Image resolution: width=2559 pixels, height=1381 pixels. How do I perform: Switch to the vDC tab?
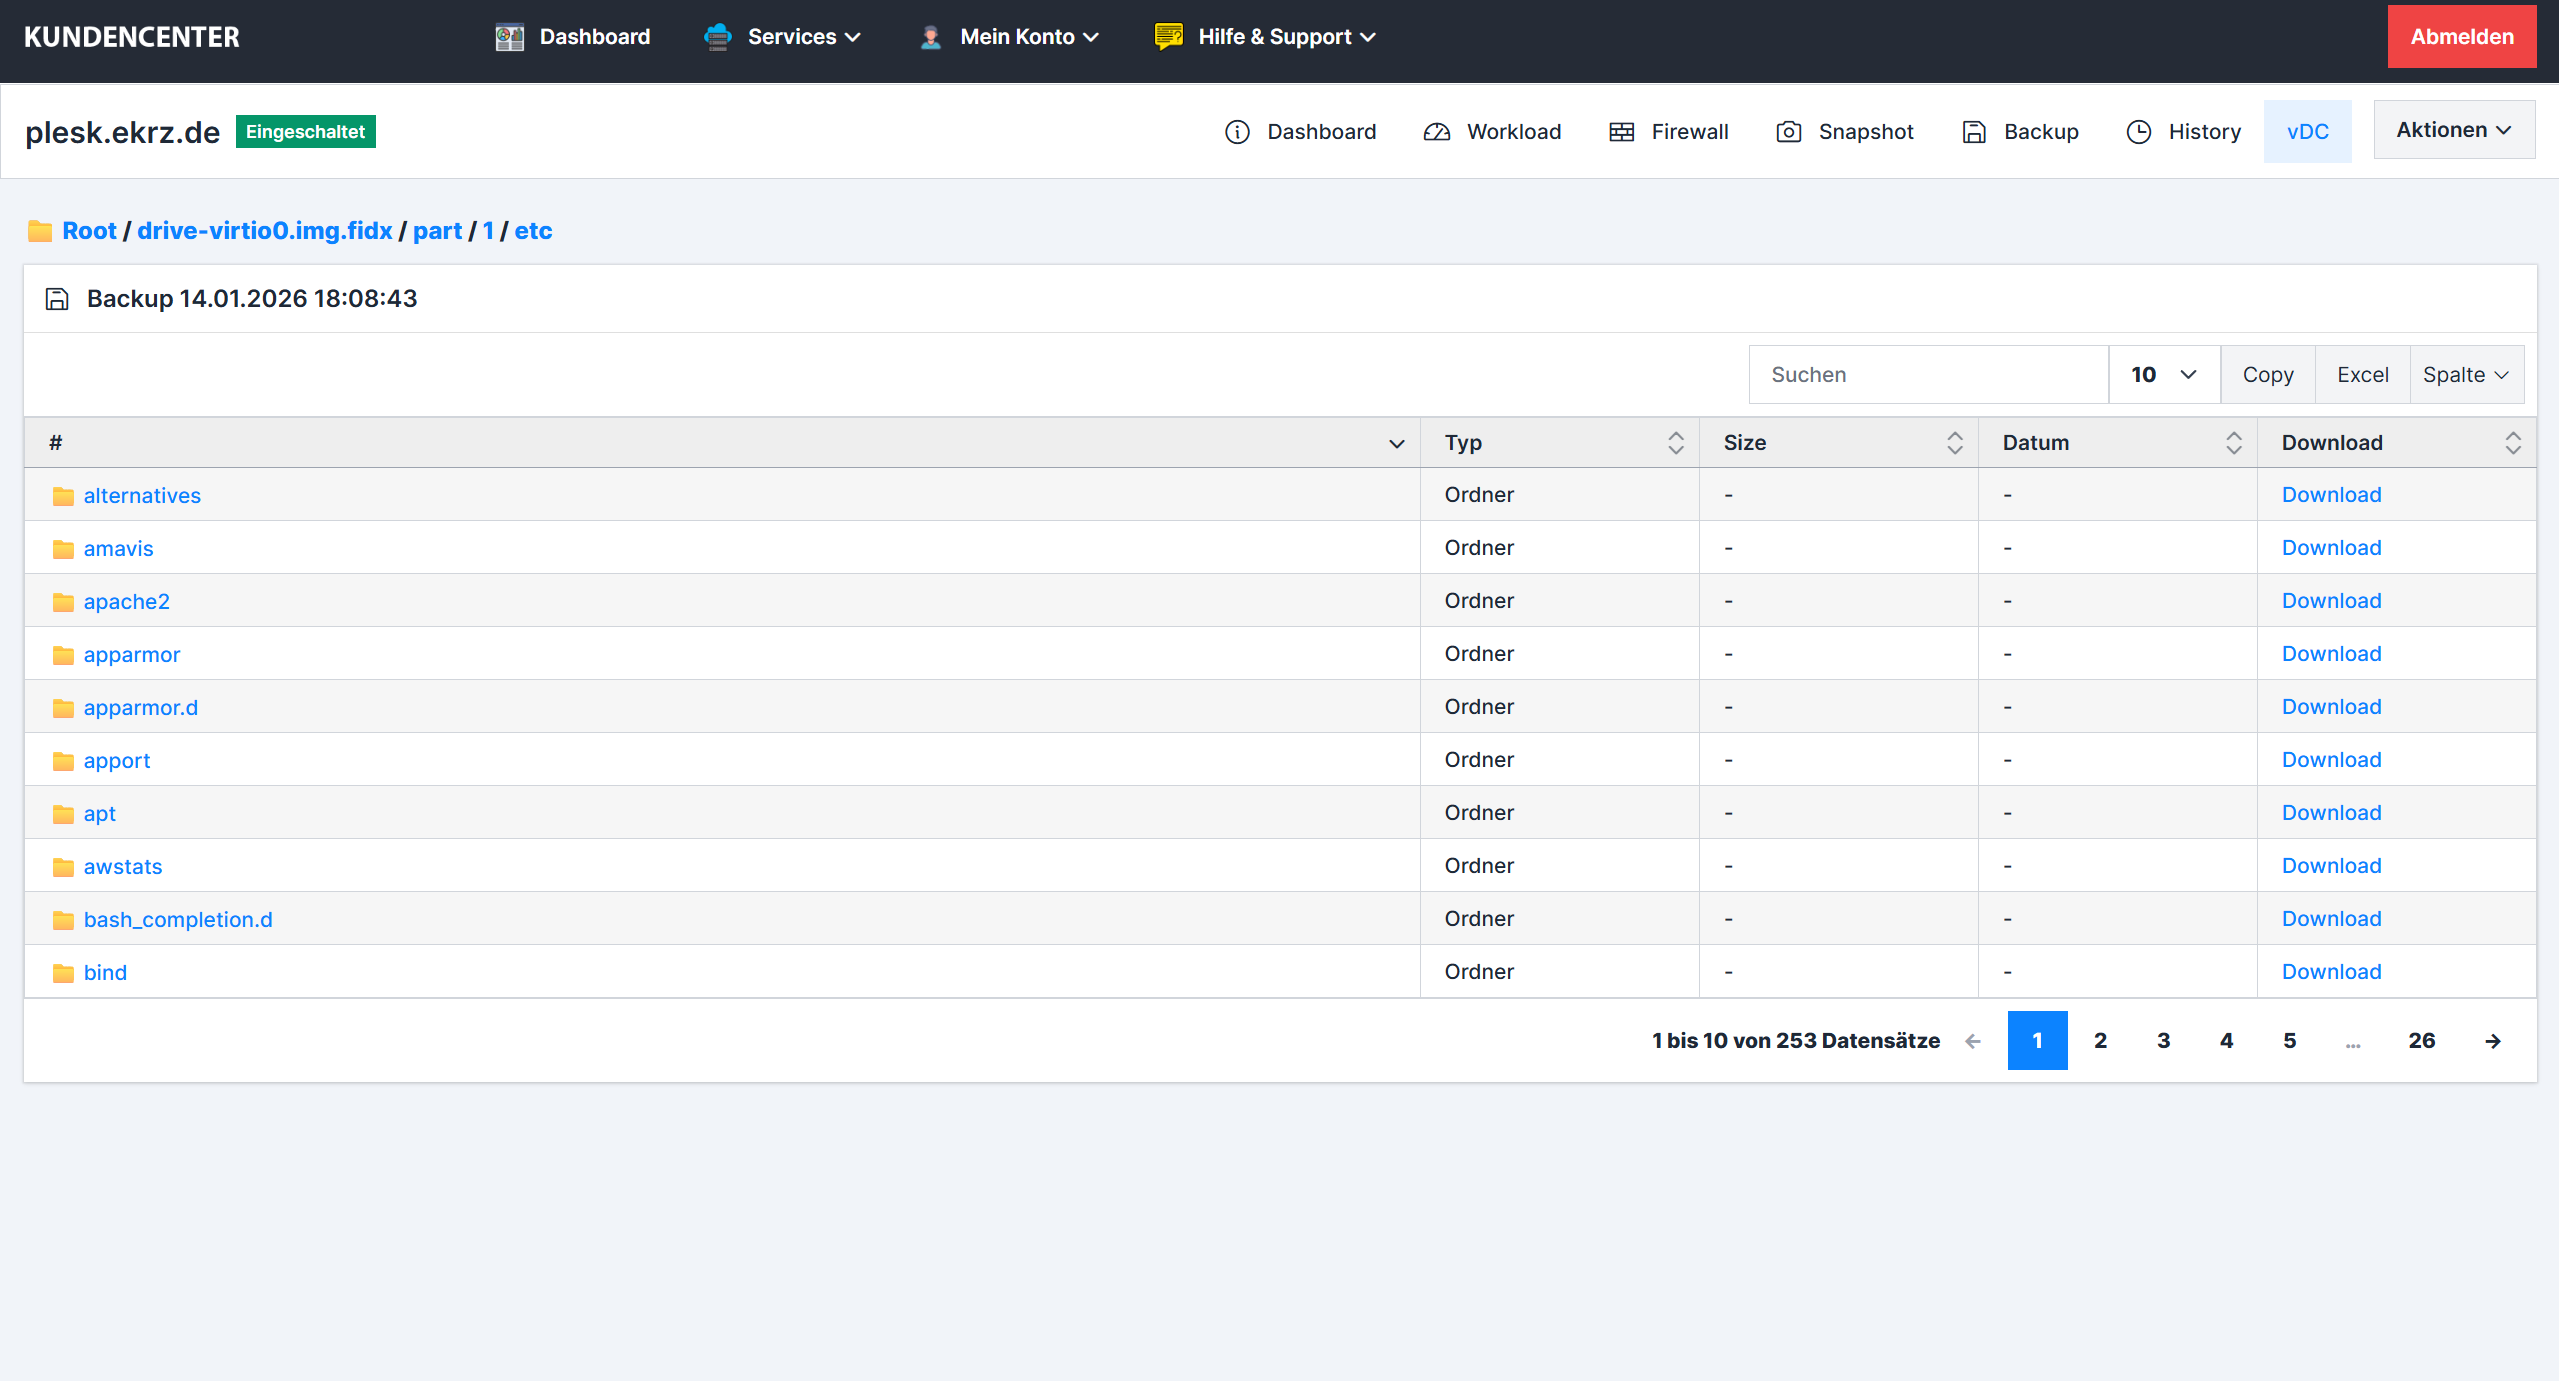(x=2307, y=132)
